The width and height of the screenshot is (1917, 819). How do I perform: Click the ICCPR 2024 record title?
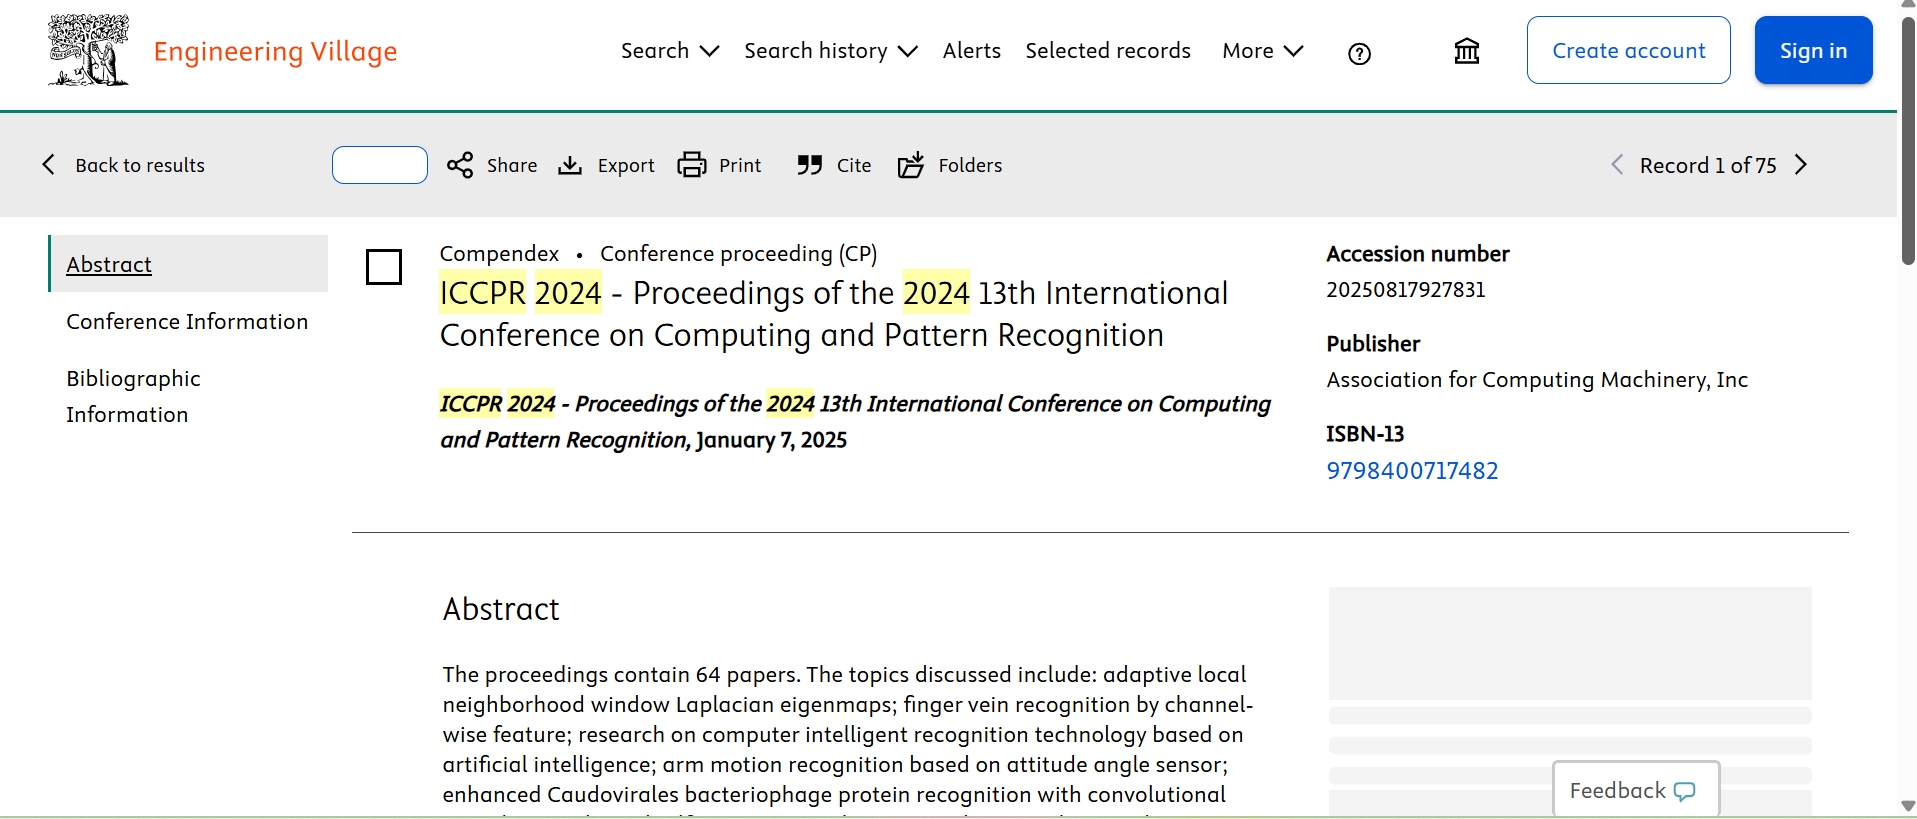[834, 314]
